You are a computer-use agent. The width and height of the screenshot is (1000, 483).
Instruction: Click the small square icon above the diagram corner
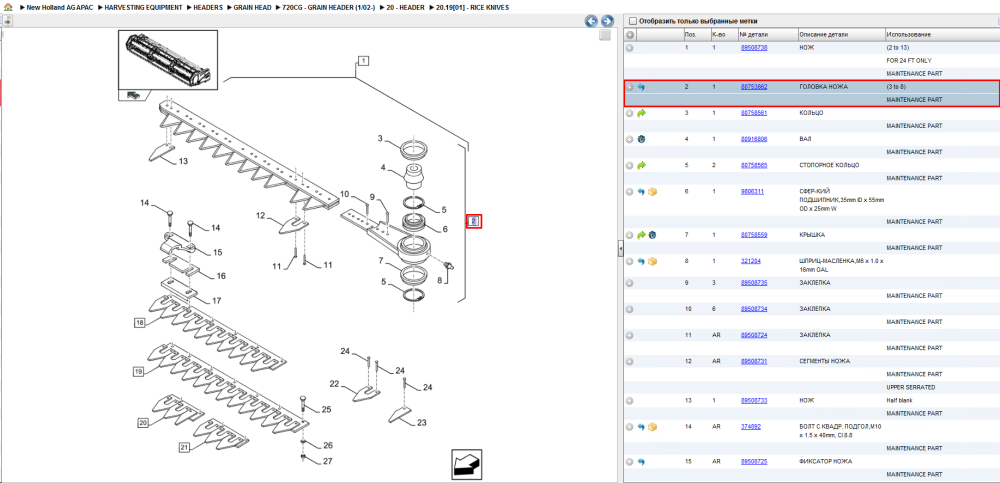(605, 36)
